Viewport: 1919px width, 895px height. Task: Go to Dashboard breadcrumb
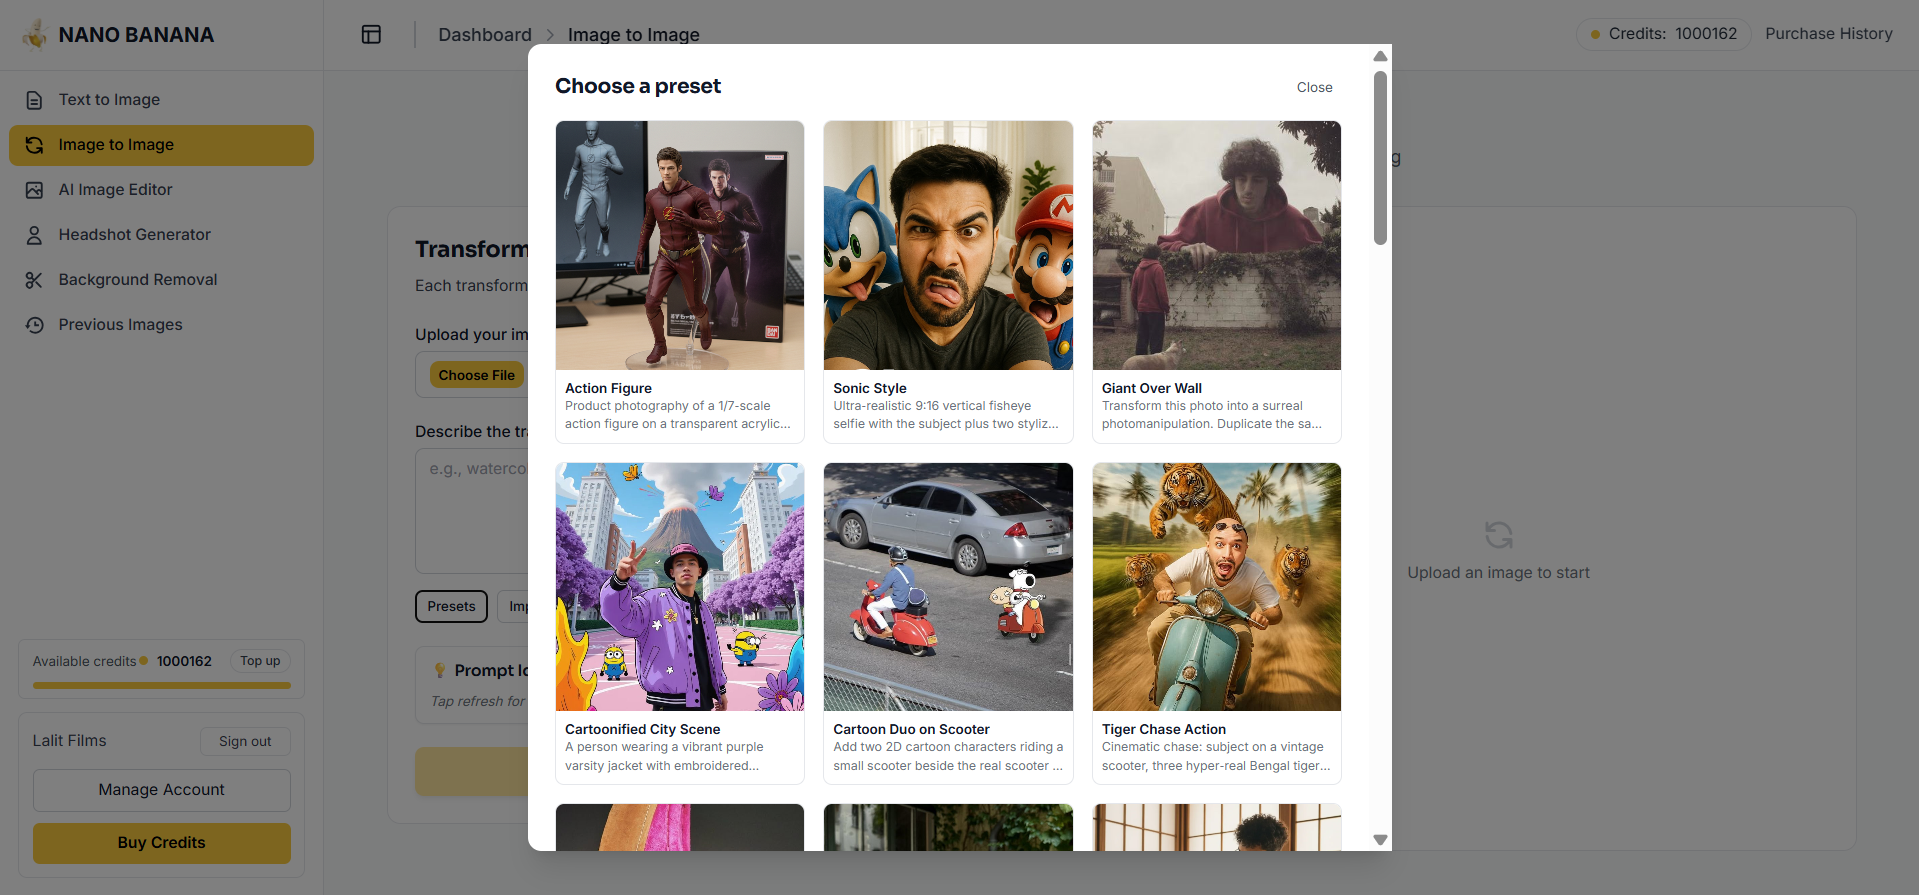[x=485, y=35]
